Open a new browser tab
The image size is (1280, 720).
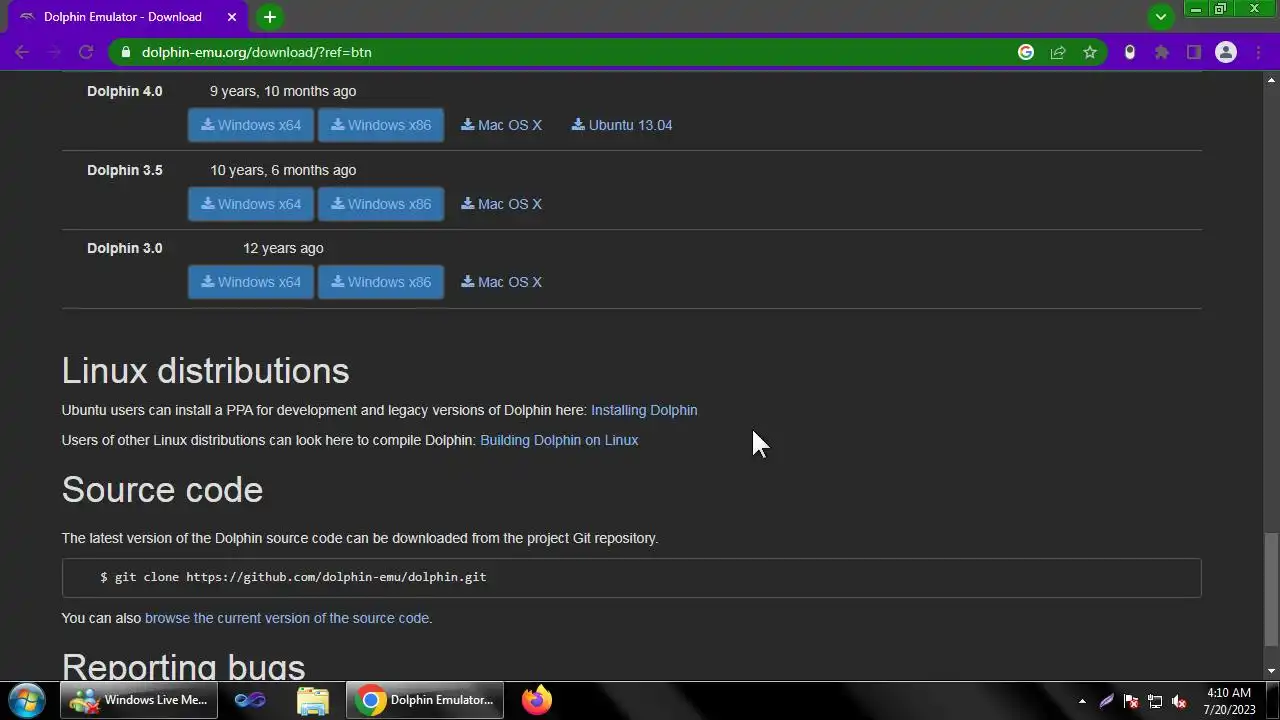269,17
